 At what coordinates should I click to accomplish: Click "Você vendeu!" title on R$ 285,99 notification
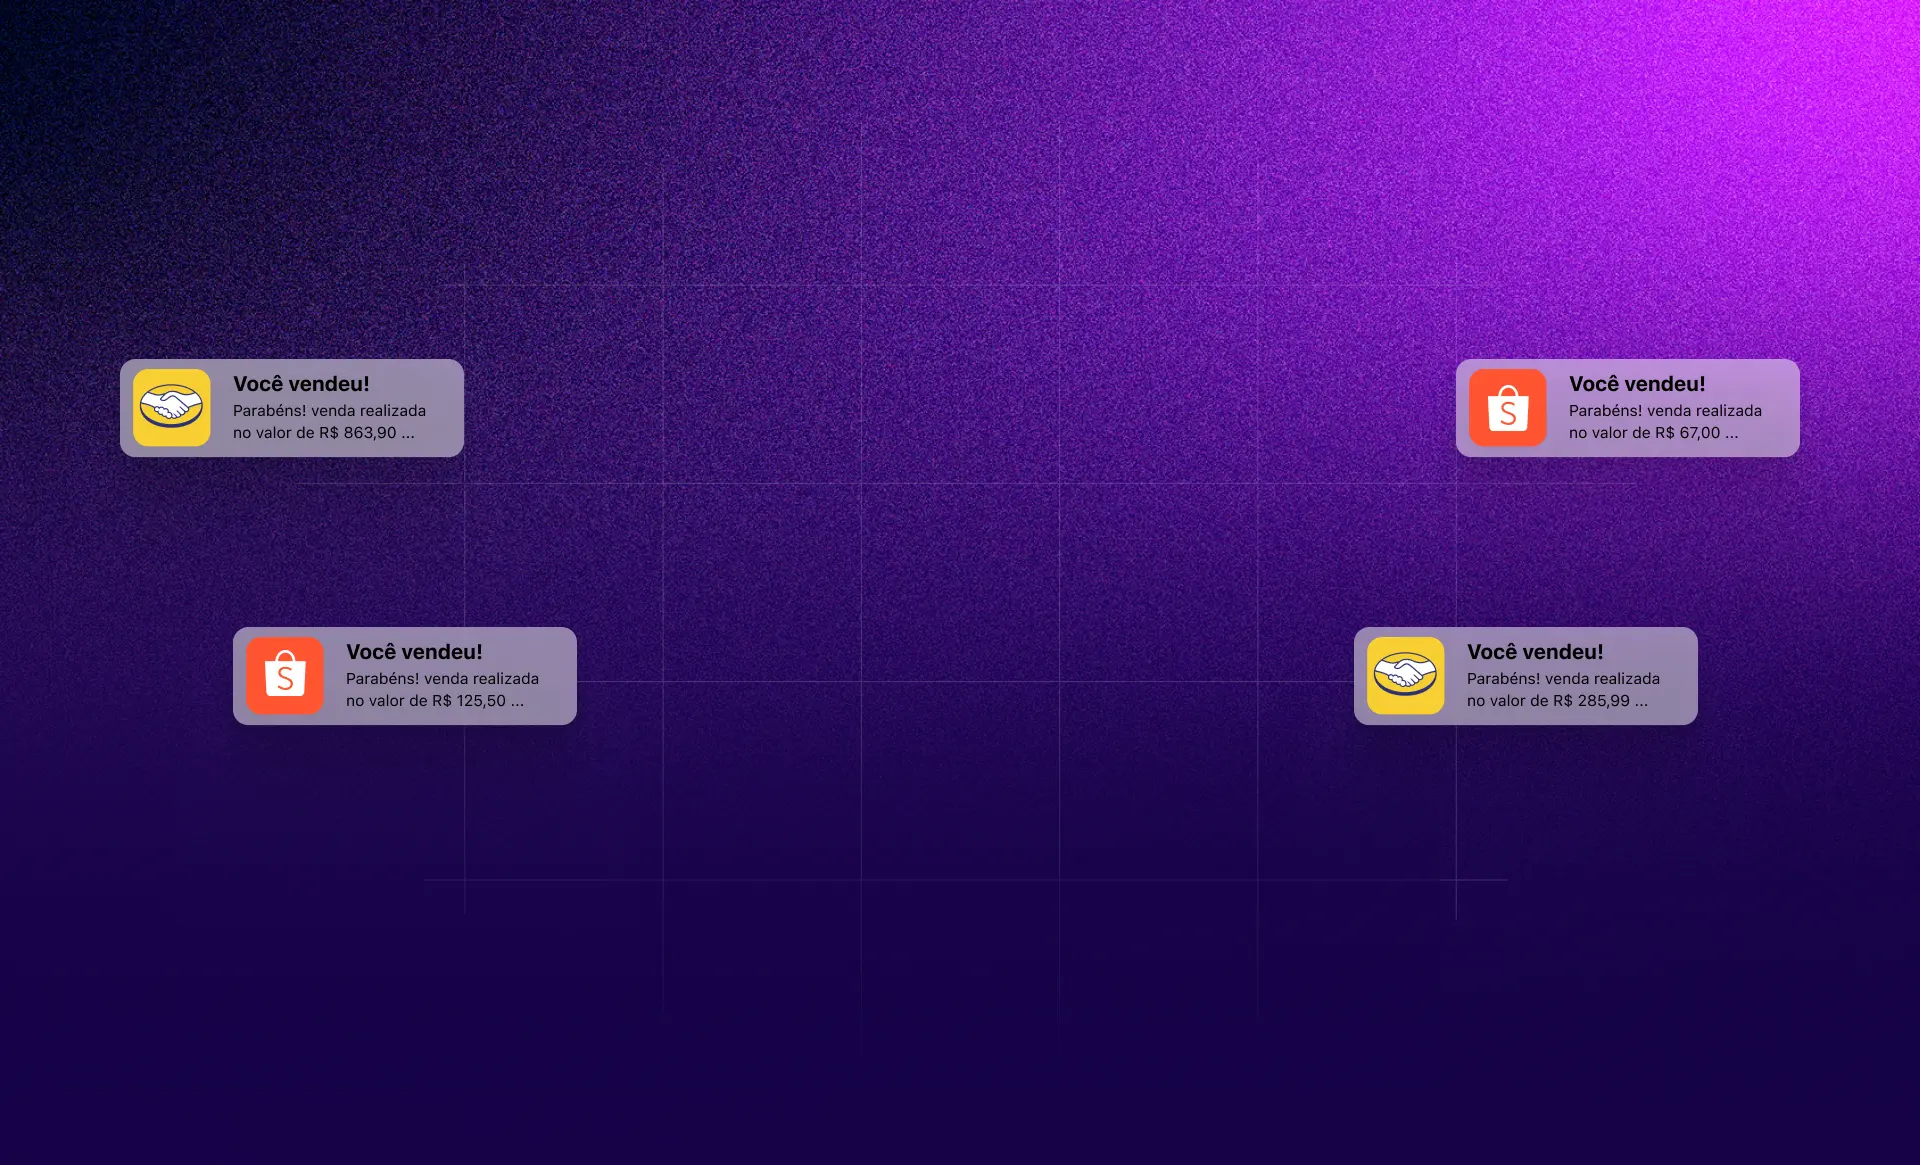click(1535, 652)
